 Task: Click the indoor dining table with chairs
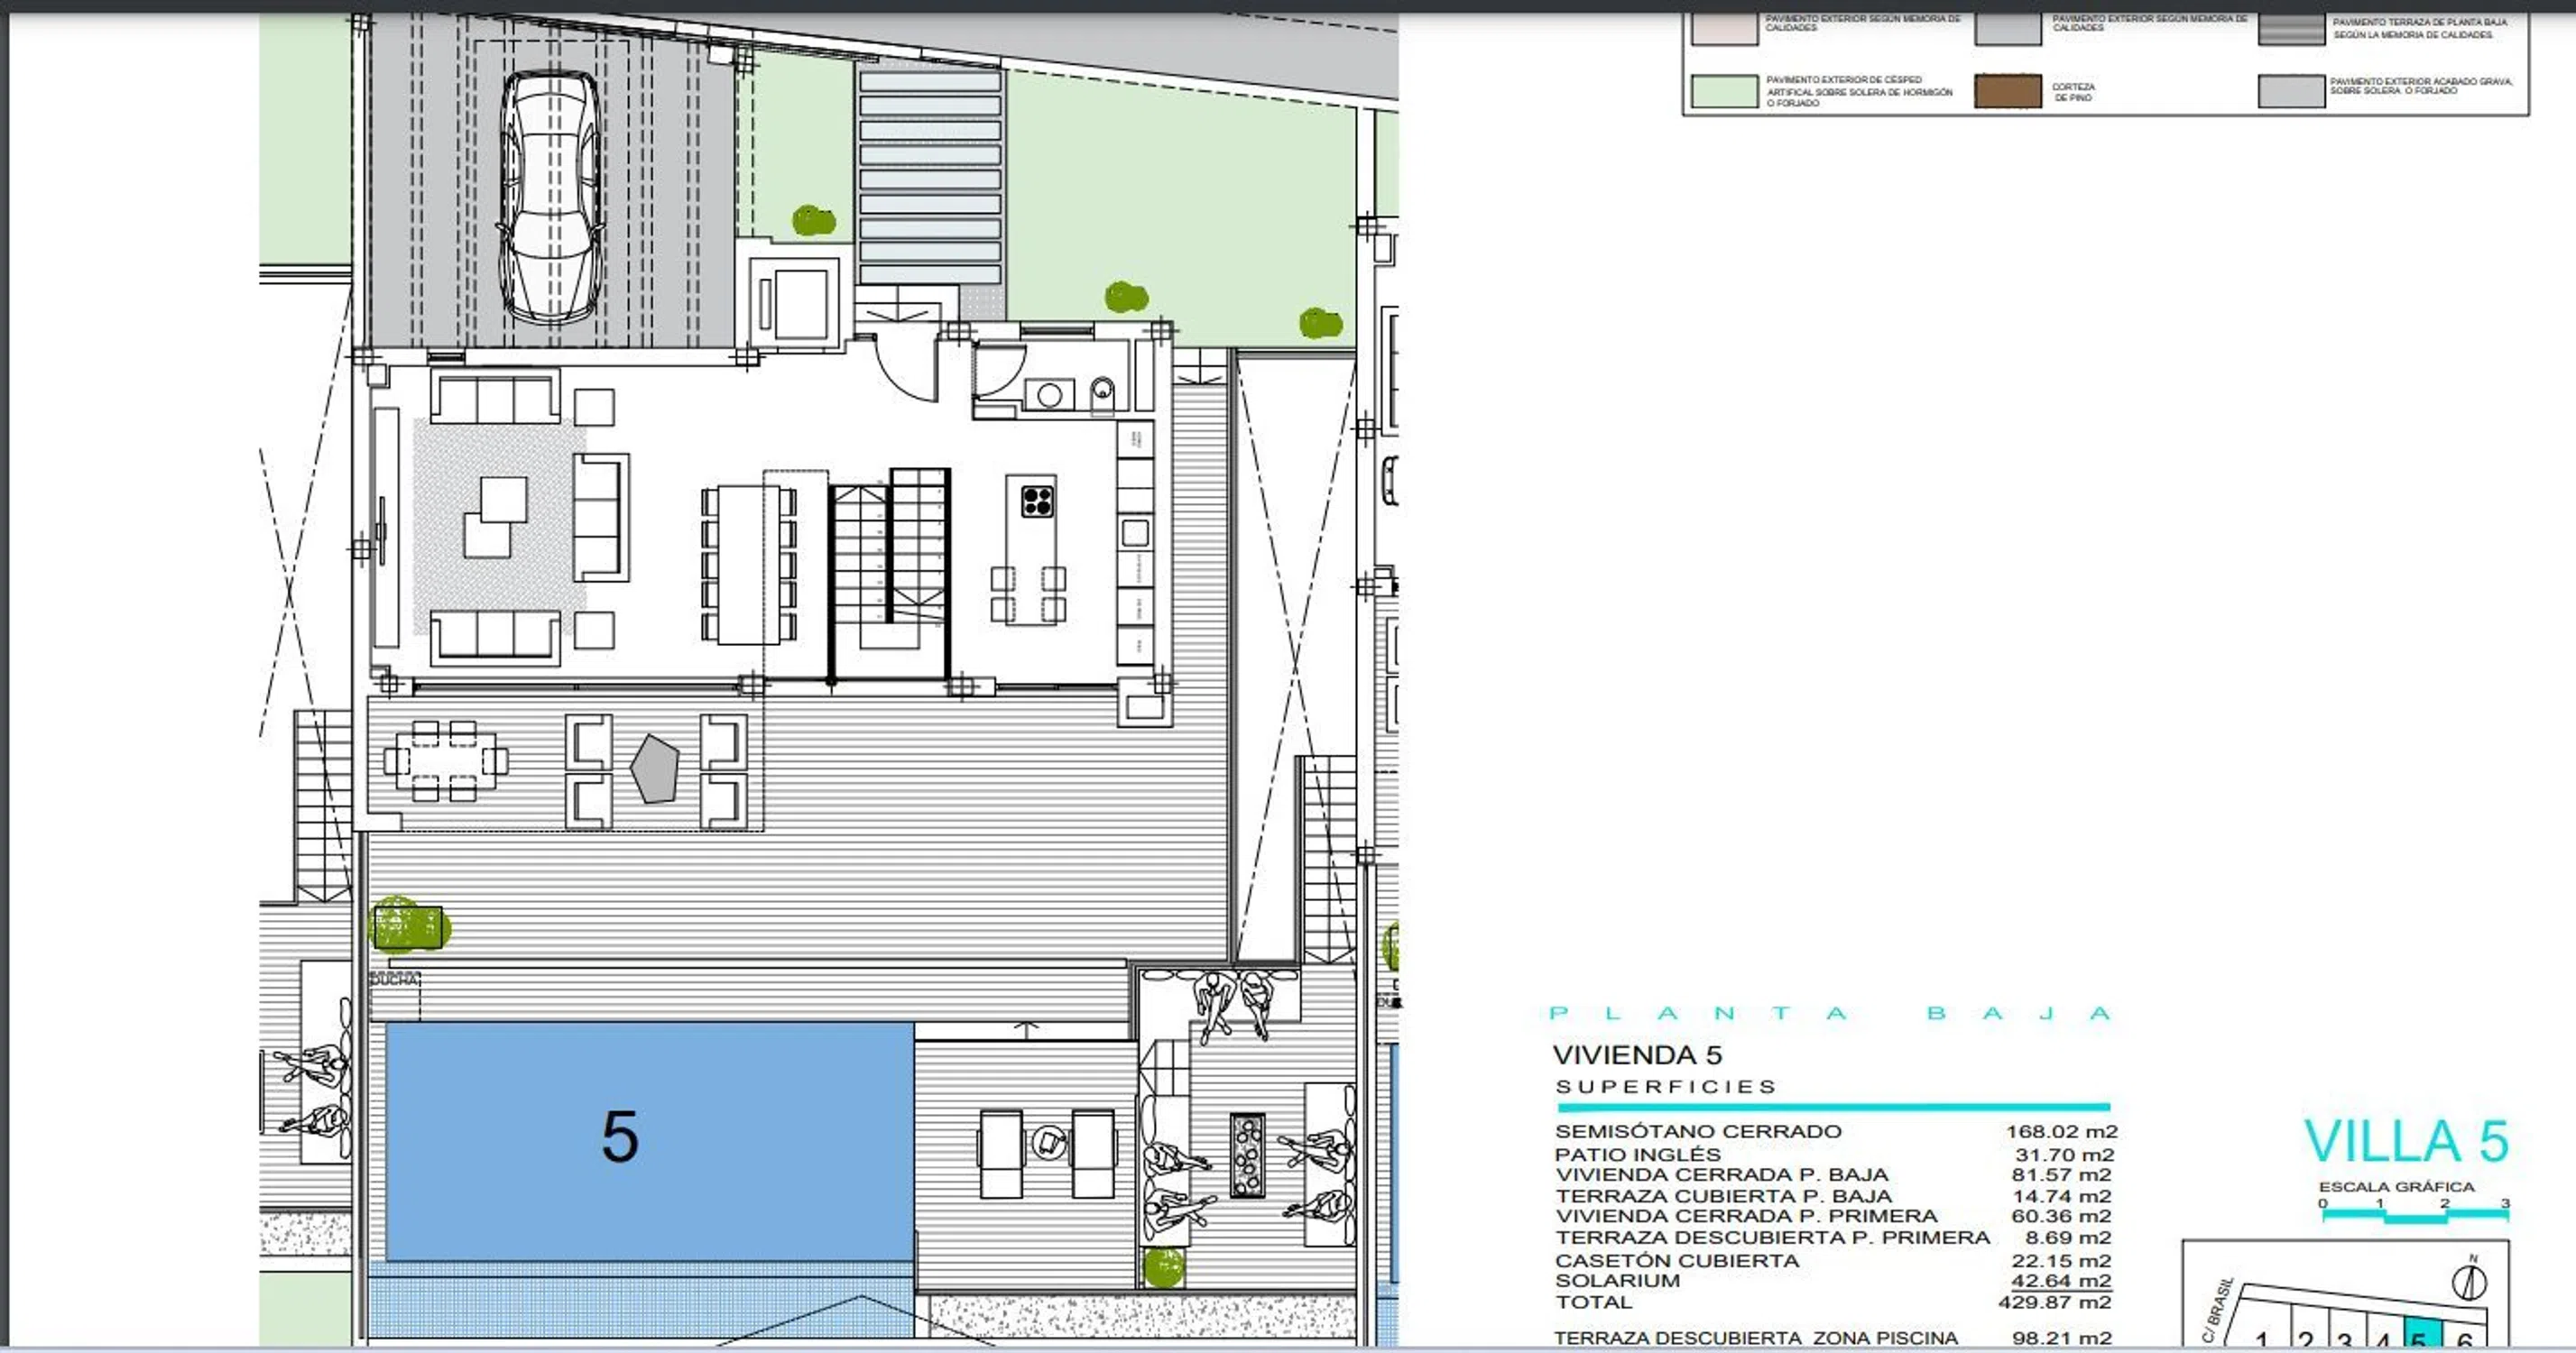748,564
